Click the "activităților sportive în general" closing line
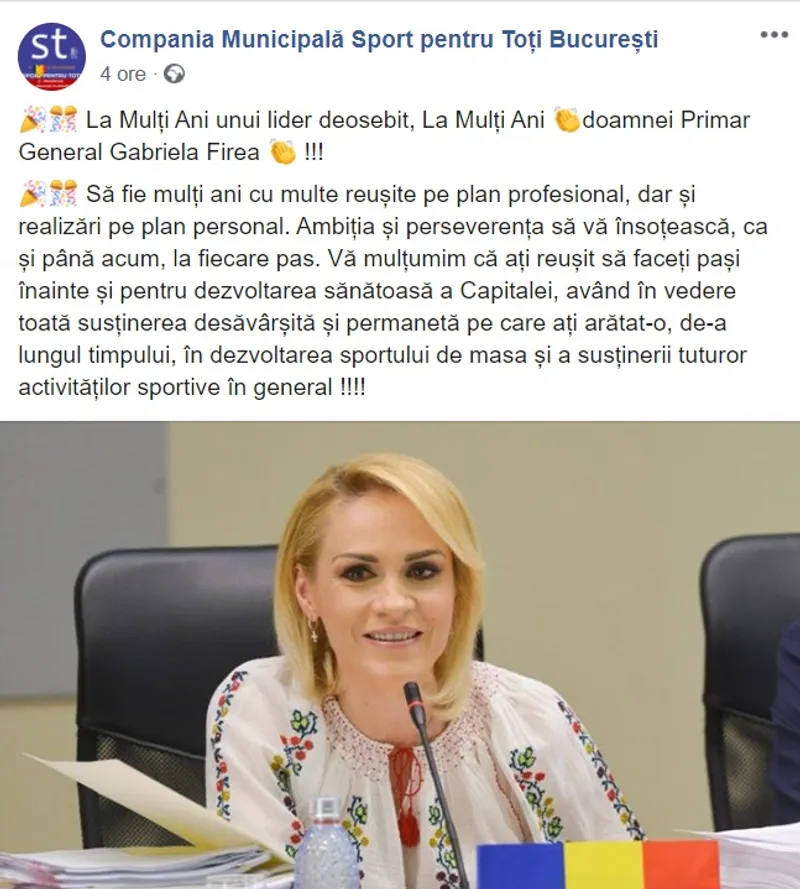 point(175,388)
